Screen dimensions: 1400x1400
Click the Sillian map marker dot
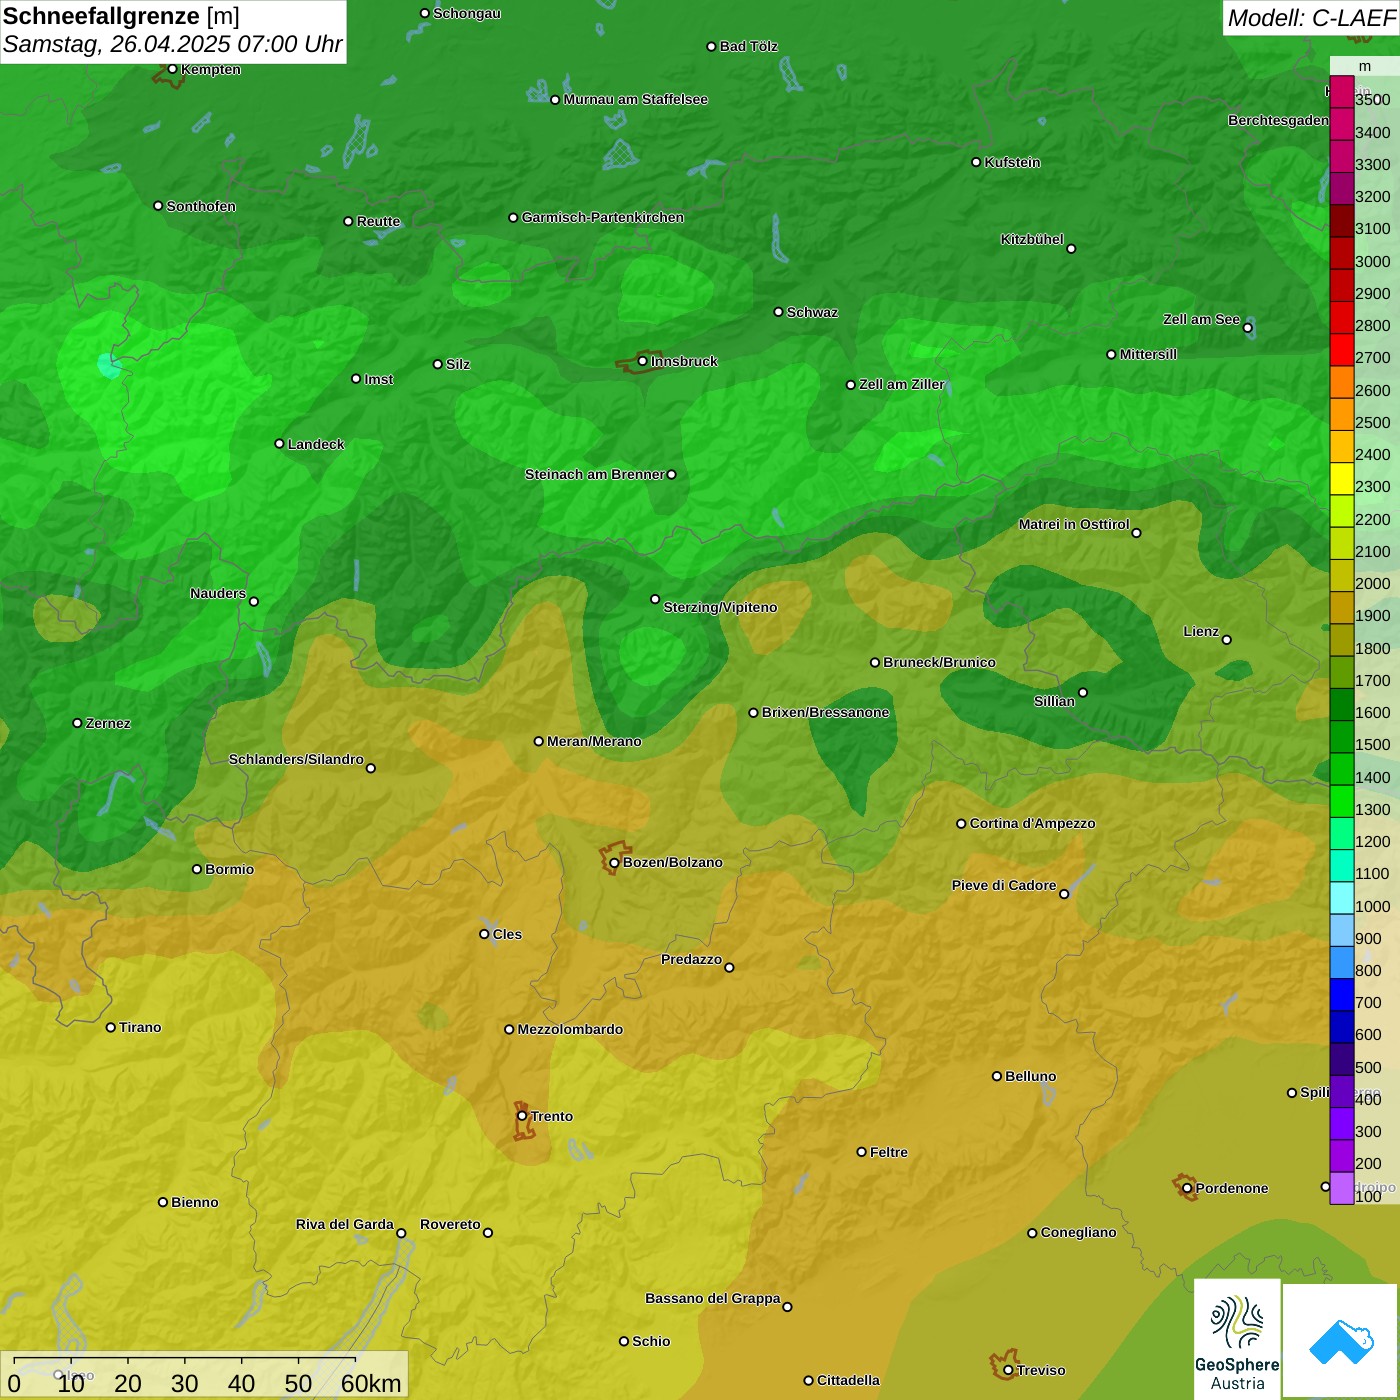1083,692
